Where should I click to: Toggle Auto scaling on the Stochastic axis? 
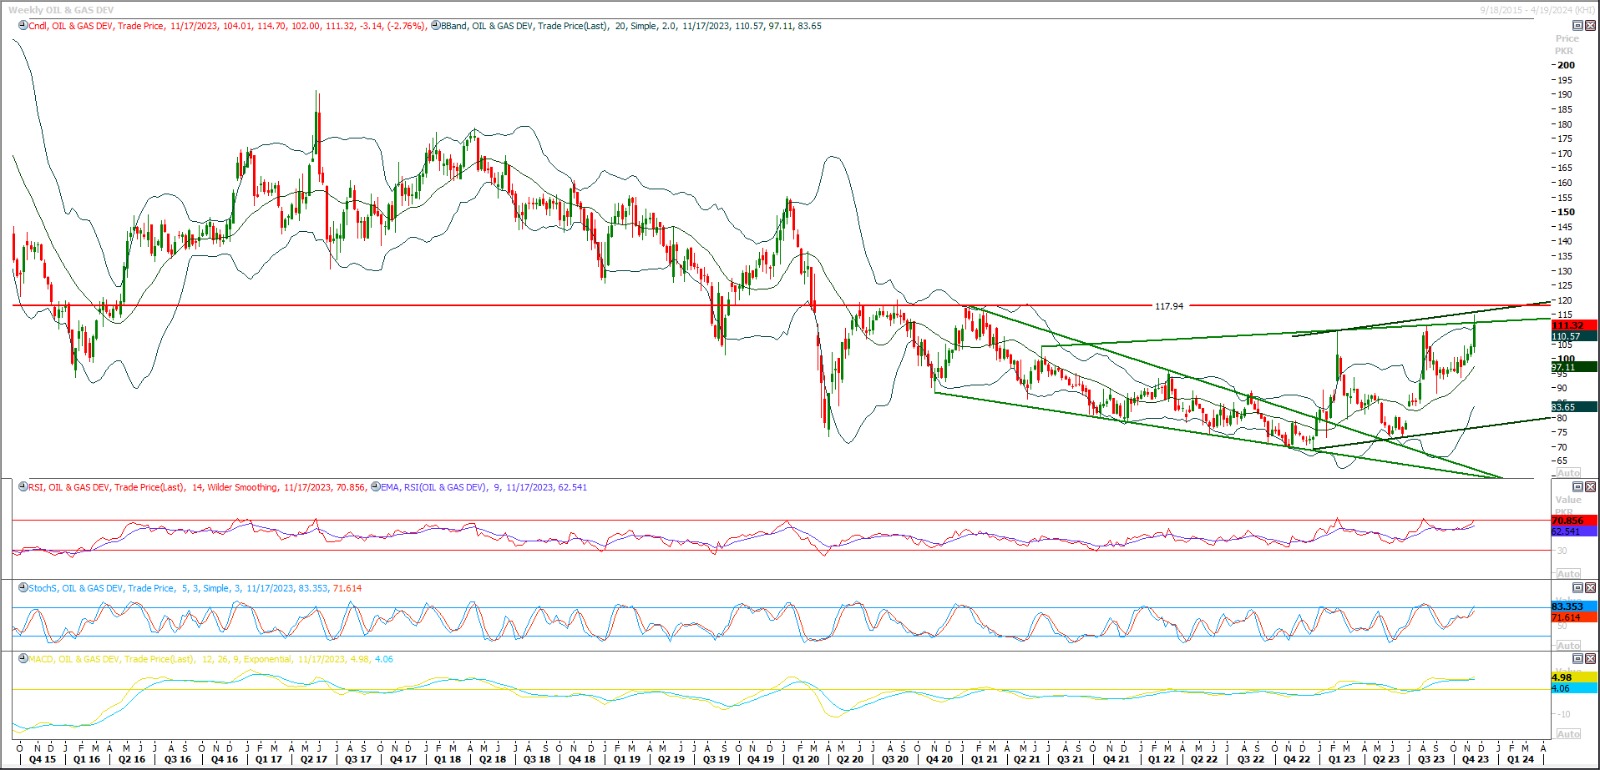click(x=1569, y=645)
